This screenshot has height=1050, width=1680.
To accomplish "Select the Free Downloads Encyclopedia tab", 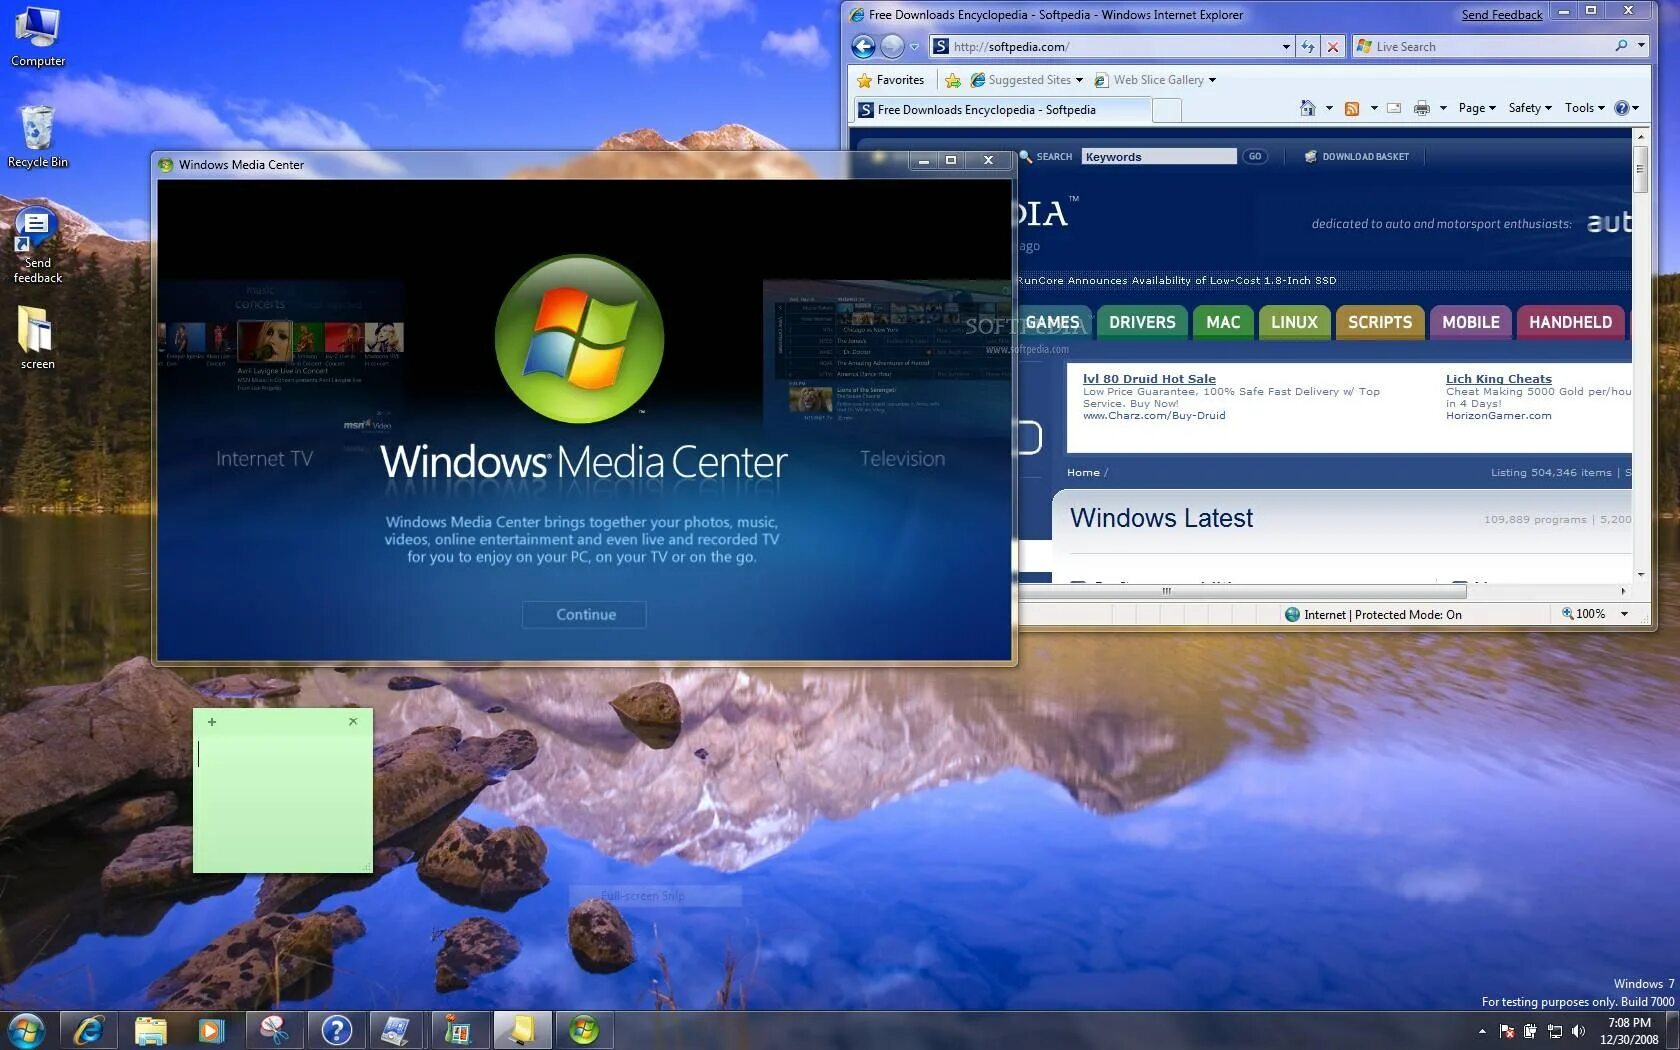I will coord(1000,110).
